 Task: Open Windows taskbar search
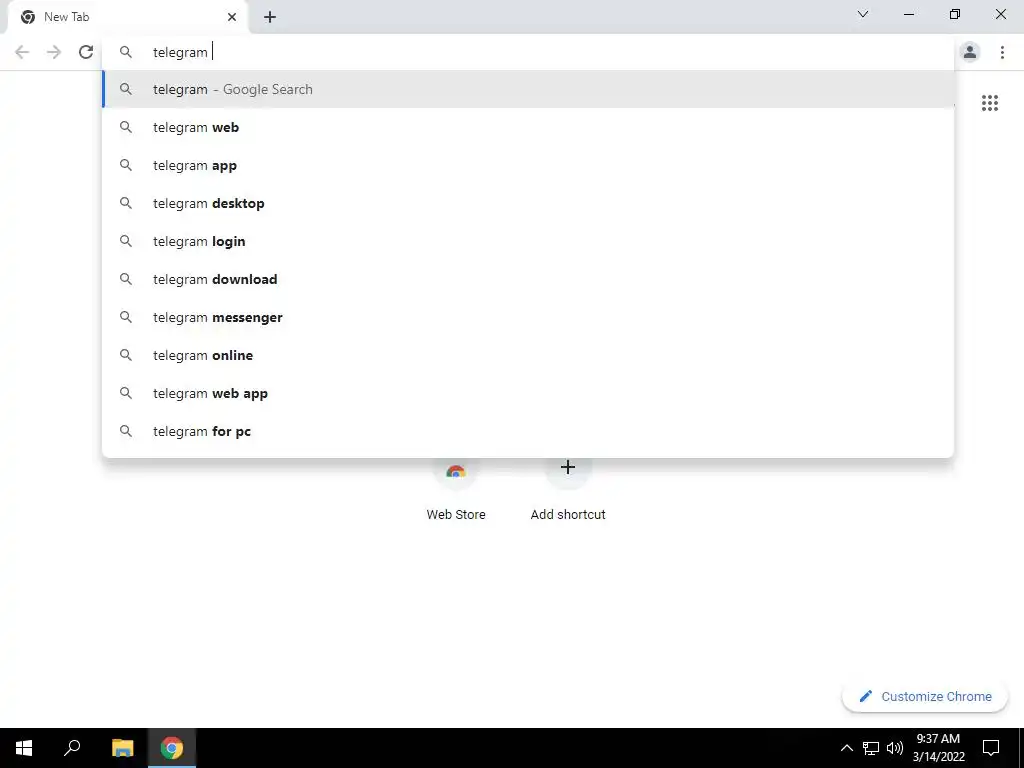[x=72, y=748]
